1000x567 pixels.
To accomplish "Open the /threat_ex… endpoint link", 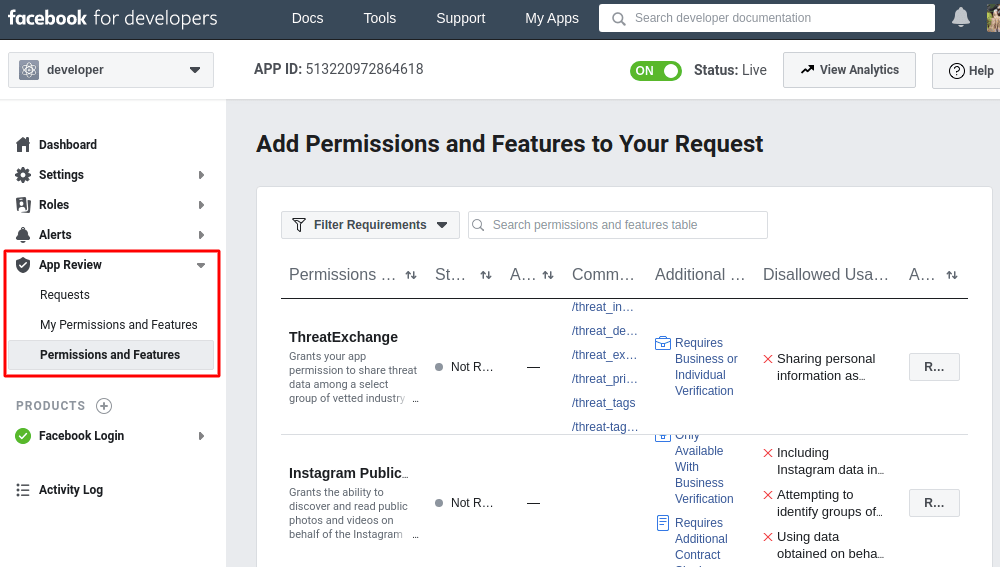I will [605, 355].
